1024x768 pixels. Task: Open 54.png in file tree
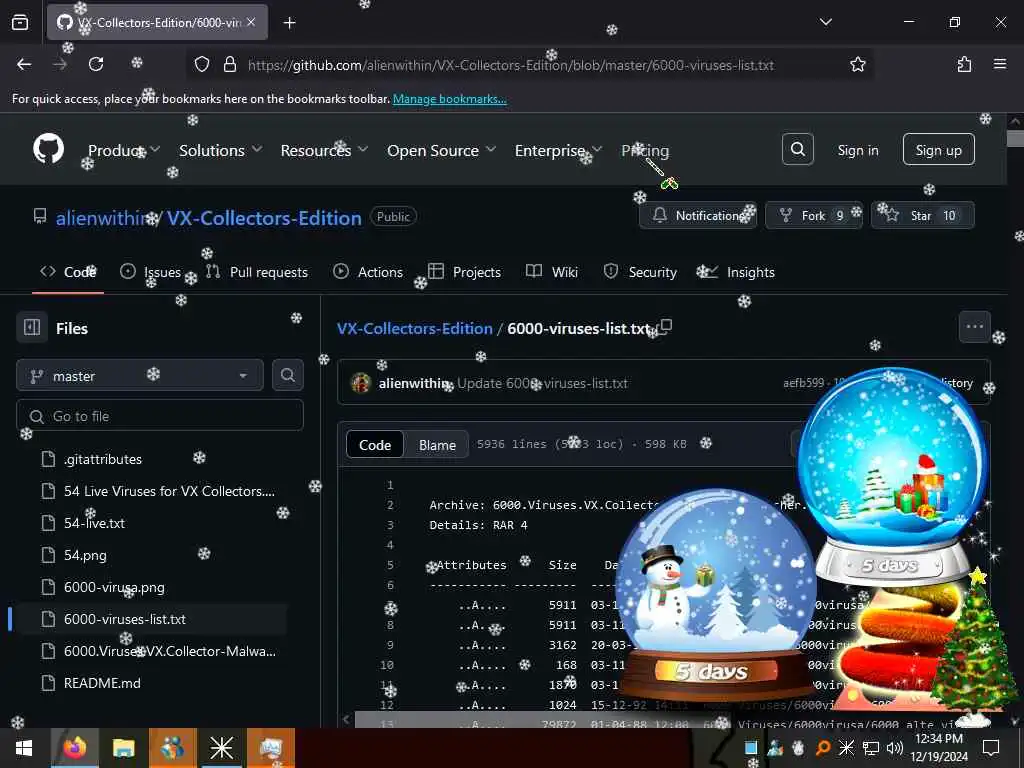pos(85,555)
